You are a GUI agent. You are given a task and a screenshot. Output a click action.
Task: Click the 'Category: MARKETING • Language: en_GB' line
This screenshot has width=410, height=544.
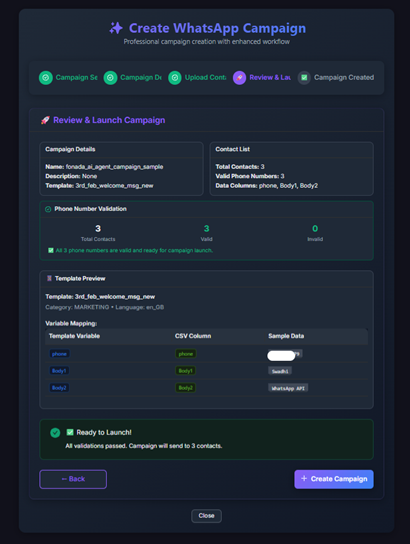pos(104,307)
